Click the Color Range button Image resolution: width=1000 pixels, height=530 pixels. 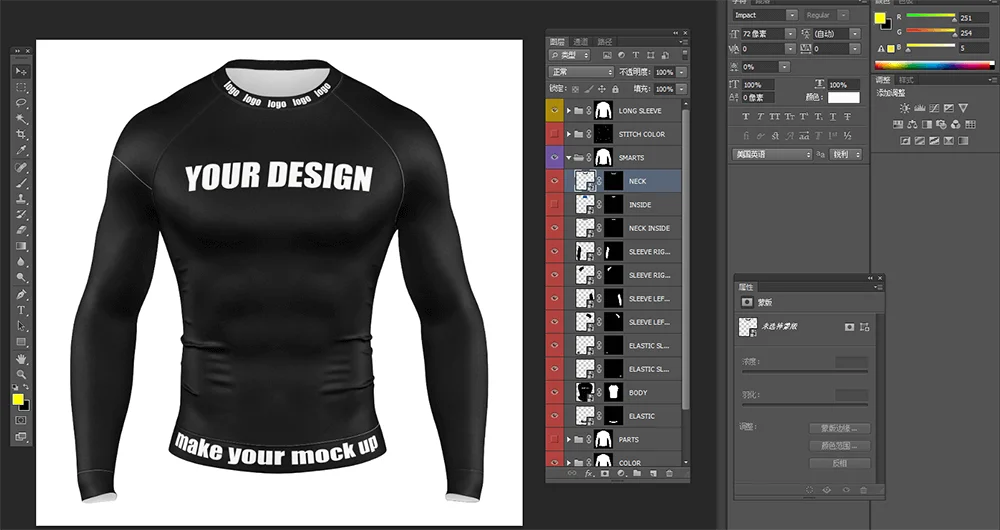840,446
